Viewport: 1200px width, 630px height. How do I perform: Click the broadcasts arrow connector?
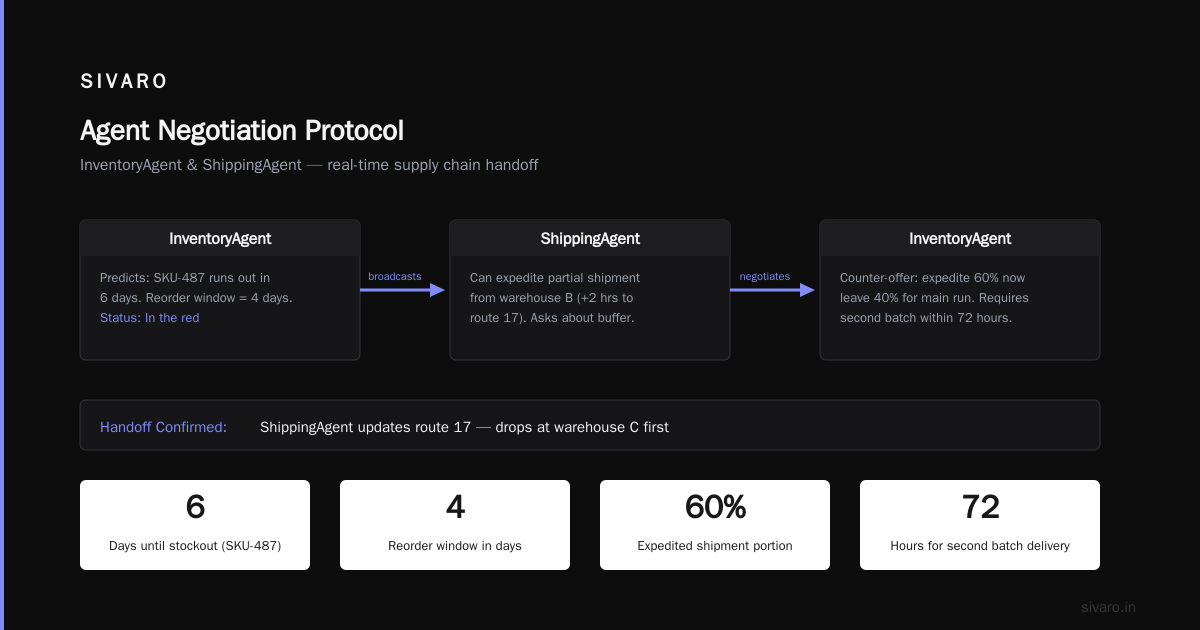click(x=402, y=290)
